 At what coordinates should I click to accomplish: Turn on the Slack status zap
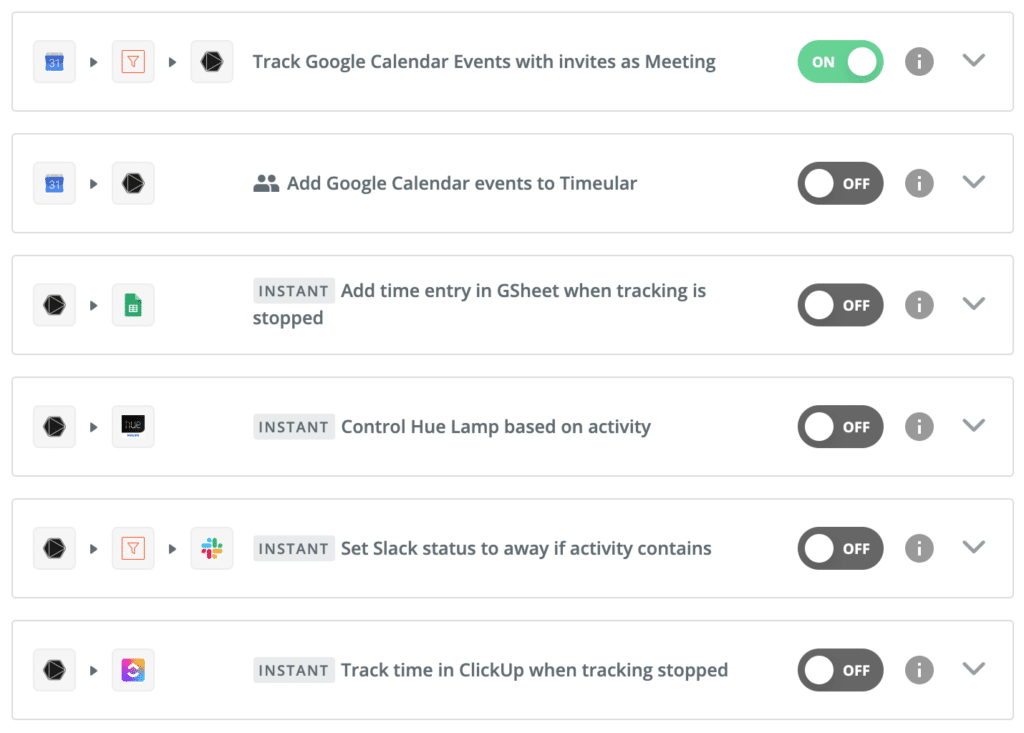[x=840, y=549]
